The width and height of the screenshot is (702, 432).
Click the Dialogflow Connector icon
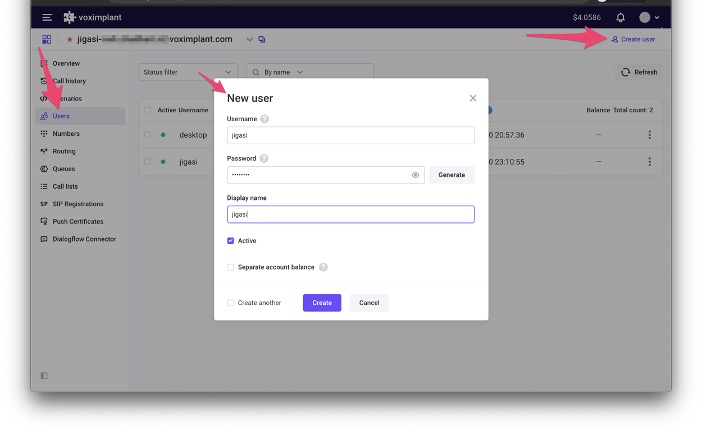tap(44, 239)
